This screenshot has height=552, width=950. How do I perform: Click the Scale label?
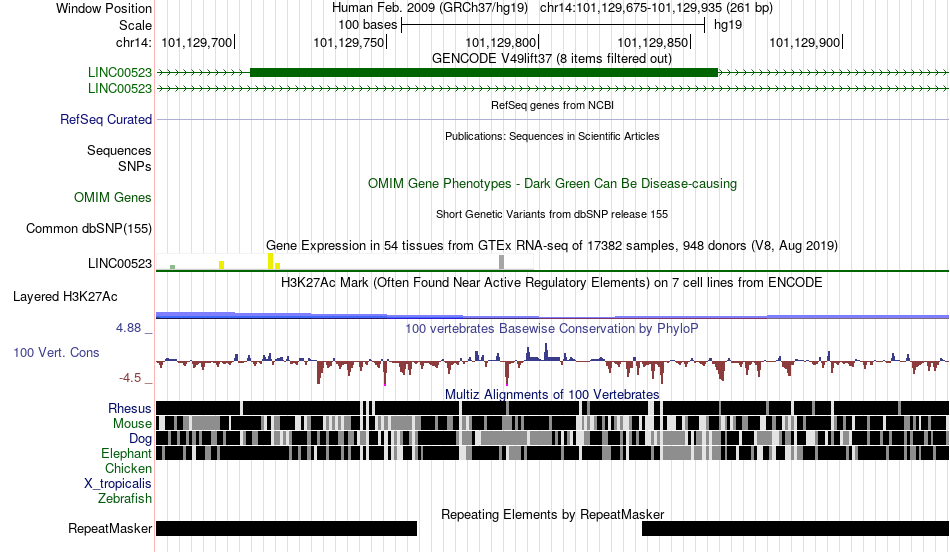point(135,25)
